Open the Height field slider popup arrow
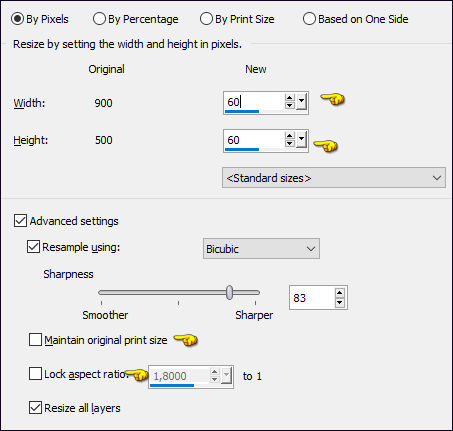Image resolution: width=453 pixels, height=431 pixels. click(301, 140)
